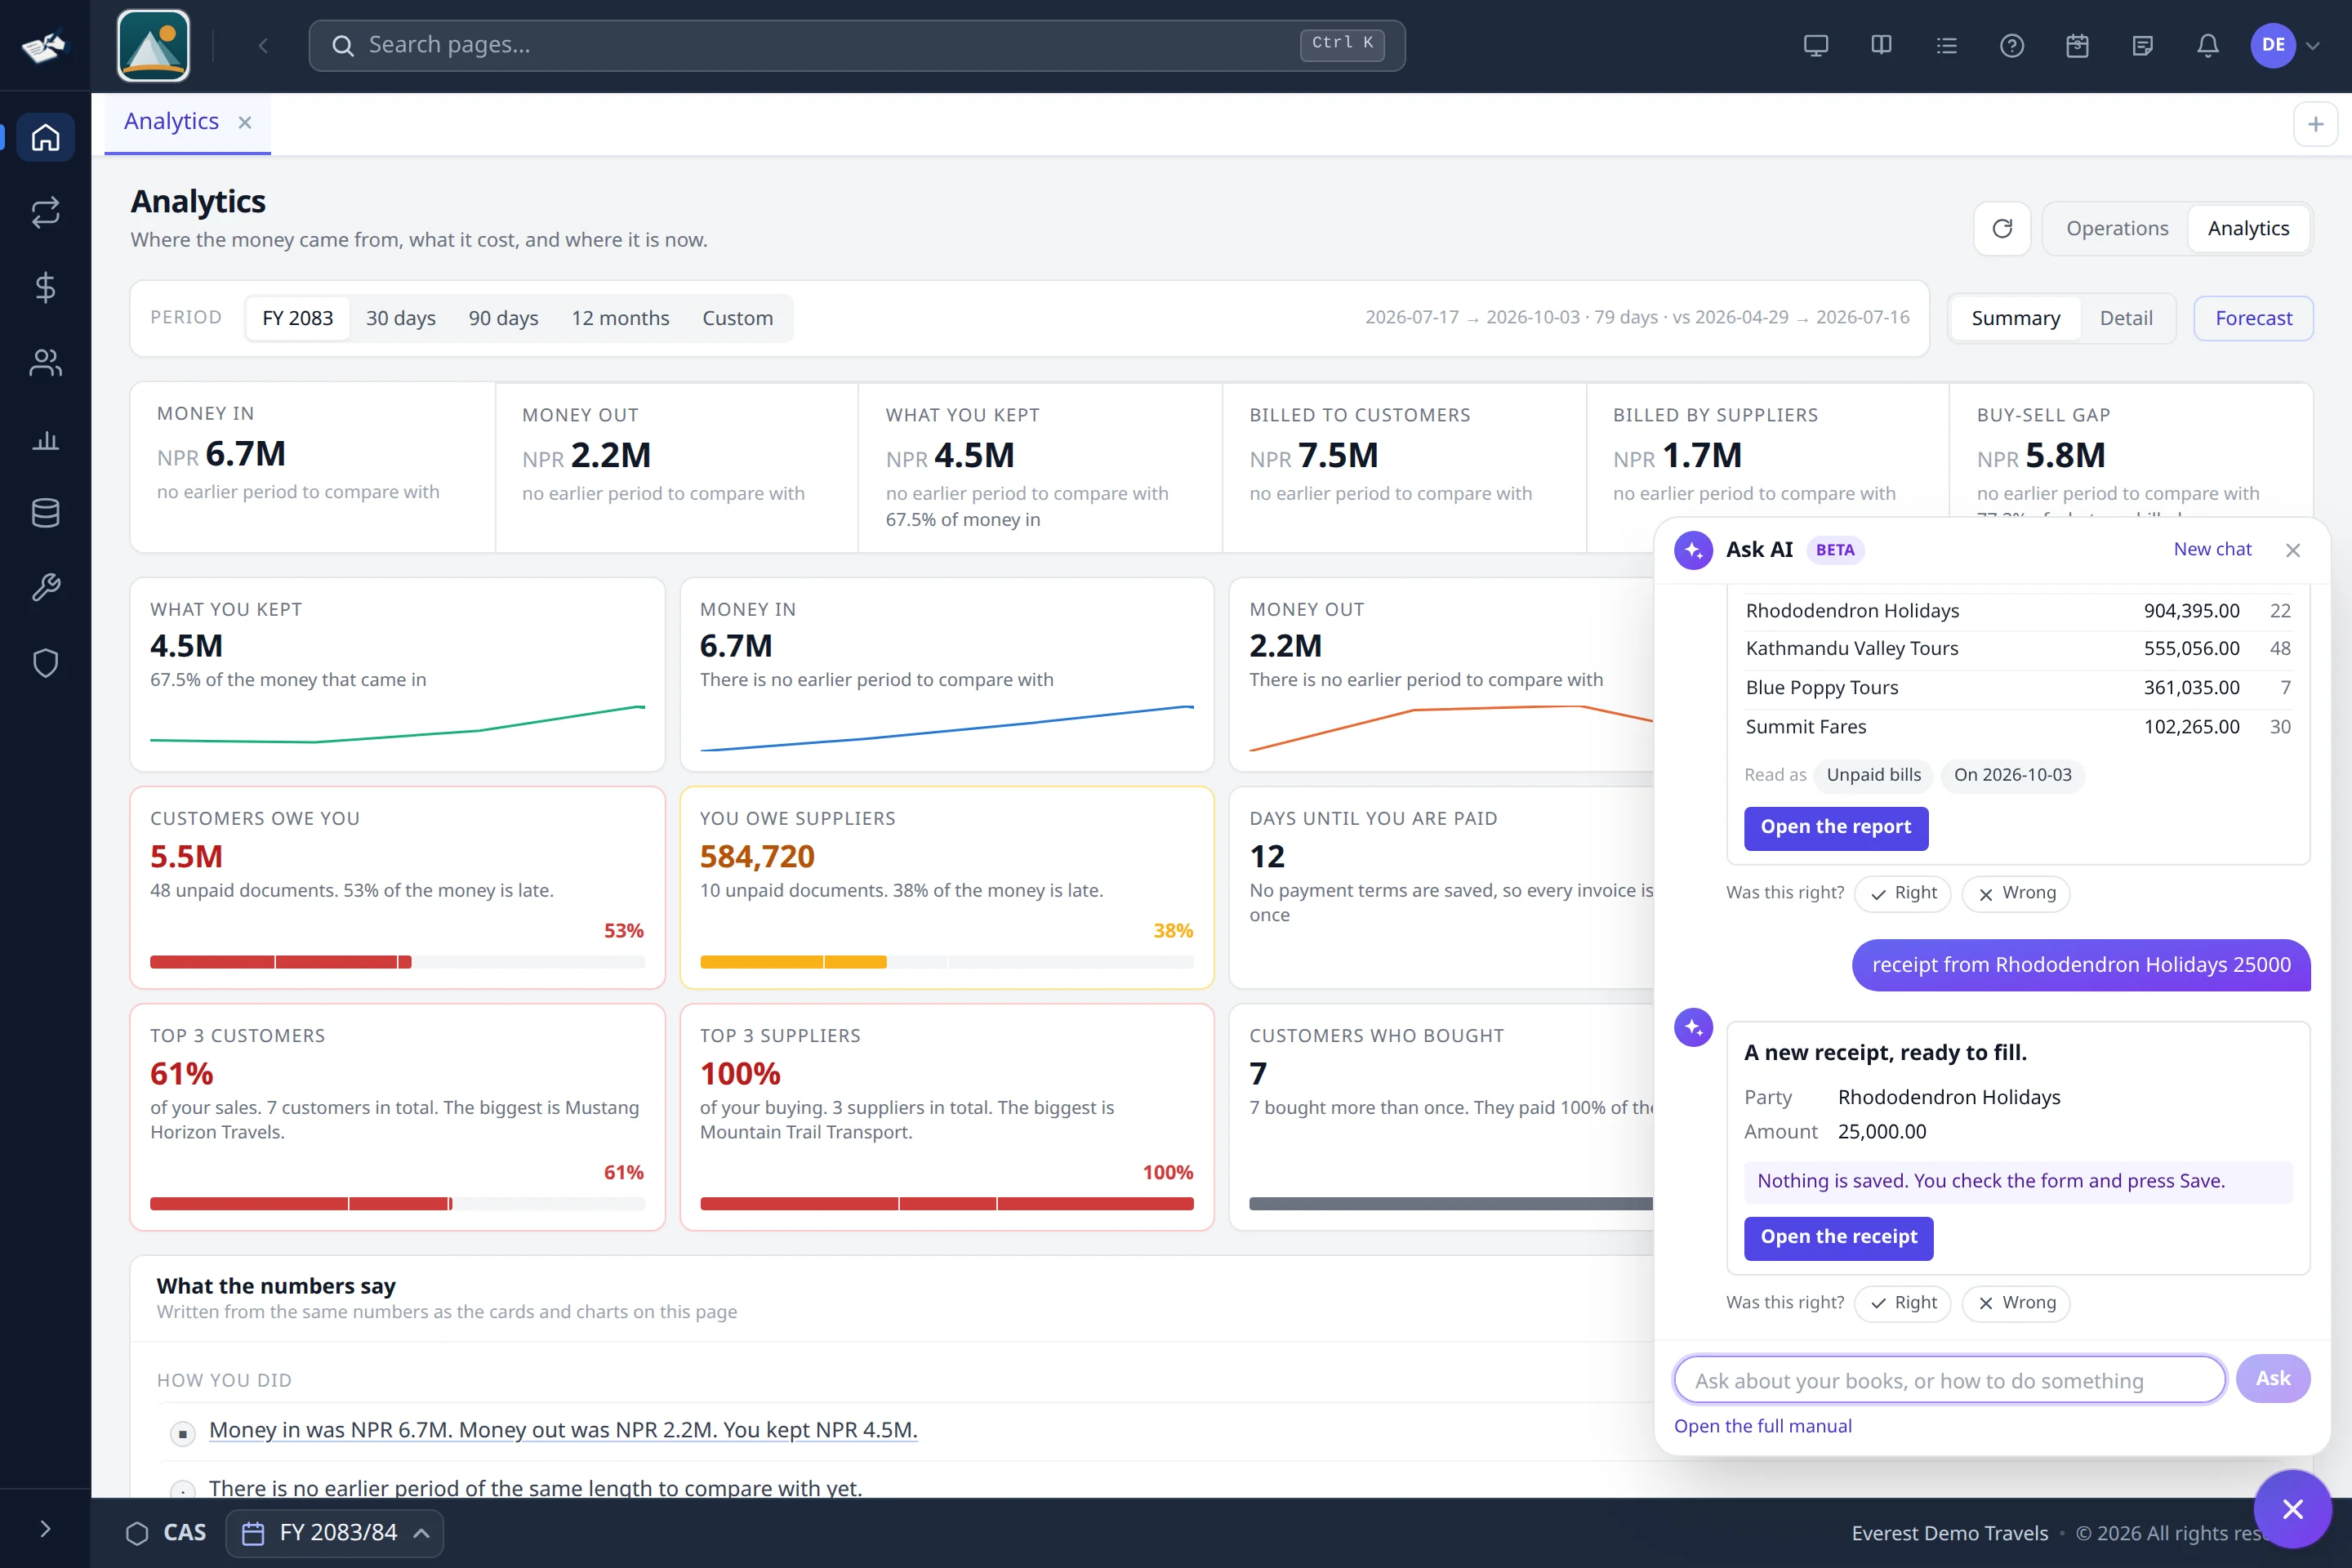Mark the receipt answer as Right
This screenshot has width=2352, height=1568.
(1902, 1303)
